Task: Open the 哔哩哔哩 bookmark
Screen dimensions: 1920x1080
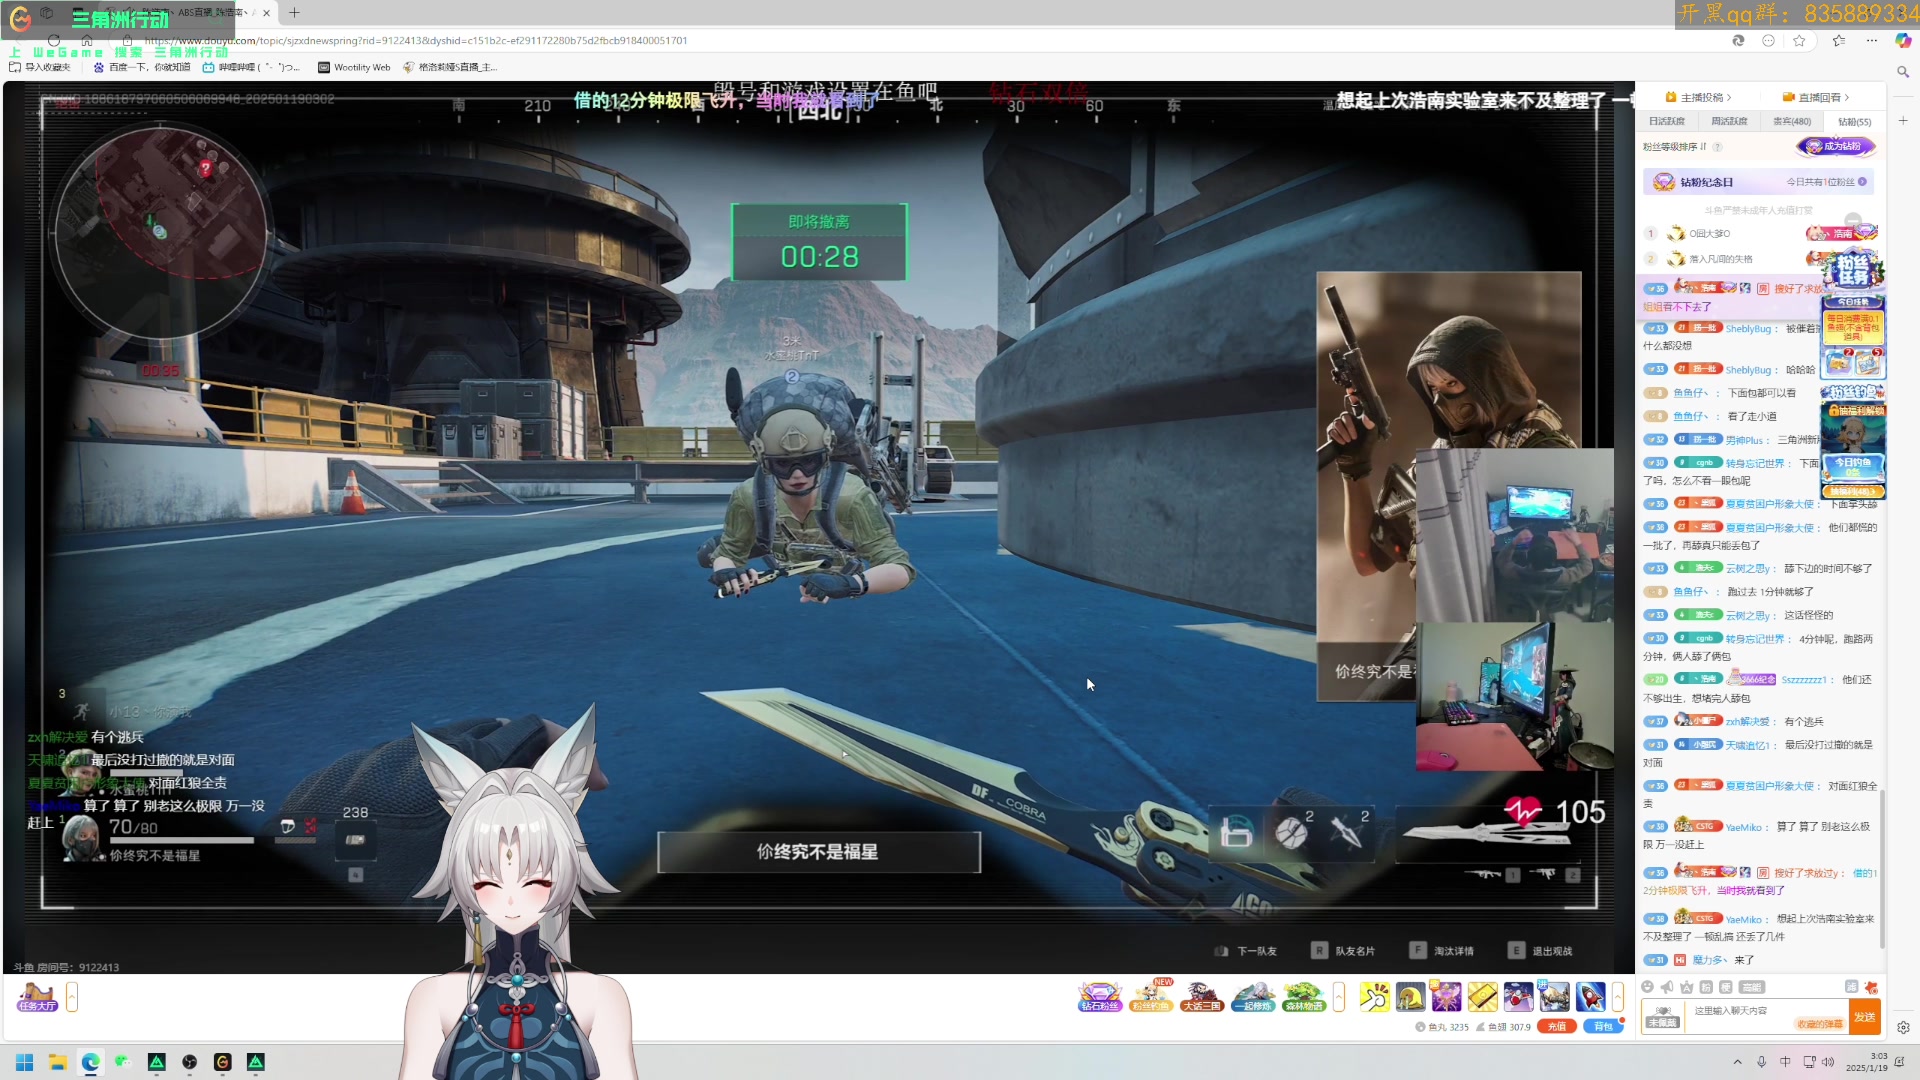Action: [x=250, y=67]
